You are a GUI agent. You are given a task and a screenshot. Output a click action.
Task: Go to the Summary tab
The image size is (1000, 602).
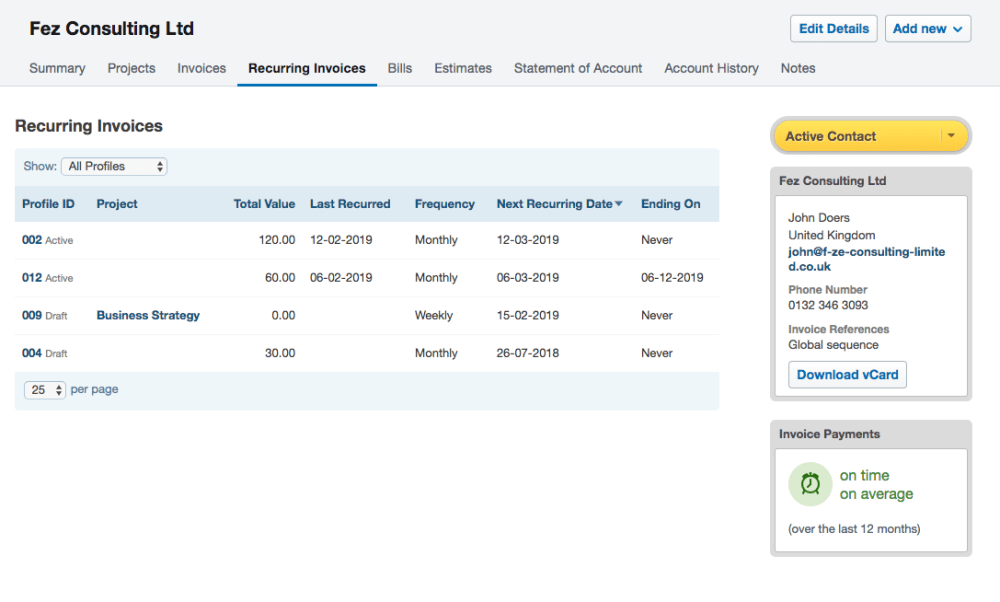click(x=57, y=68)
